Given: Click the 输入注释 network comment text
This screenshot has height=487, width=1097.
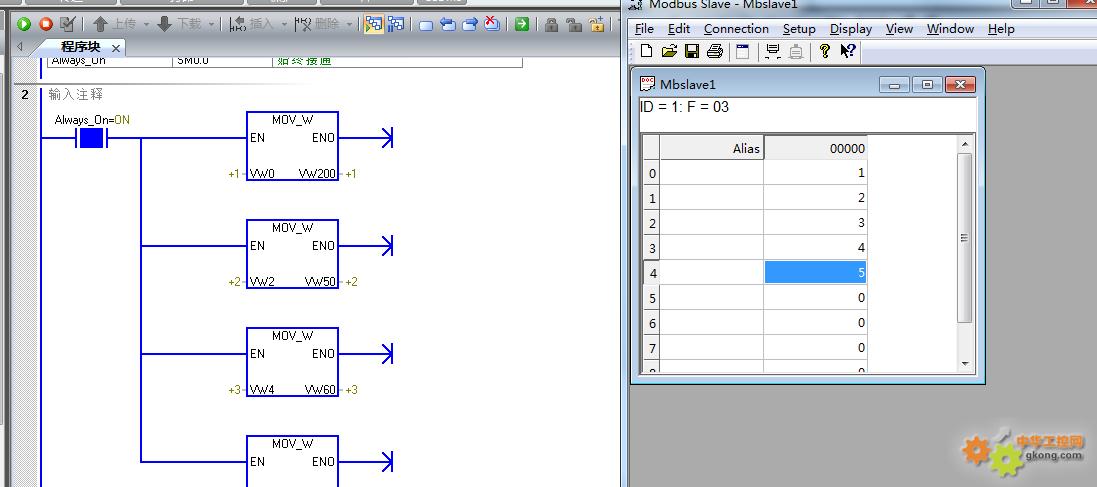Looking at the screenshot, I should click(x=76, y=94).
